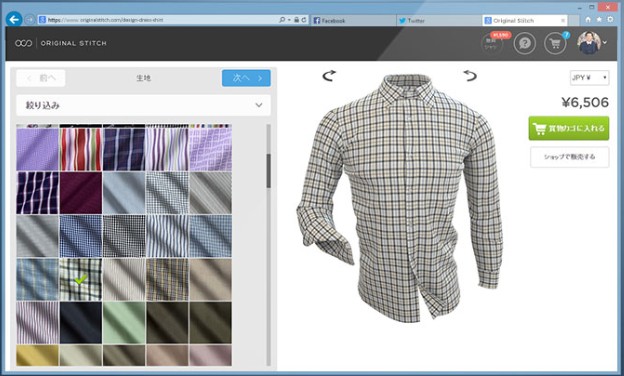This screenshot has width=624, height=376.
Task: Click the 生地 step heading
Action: [143, 78]
